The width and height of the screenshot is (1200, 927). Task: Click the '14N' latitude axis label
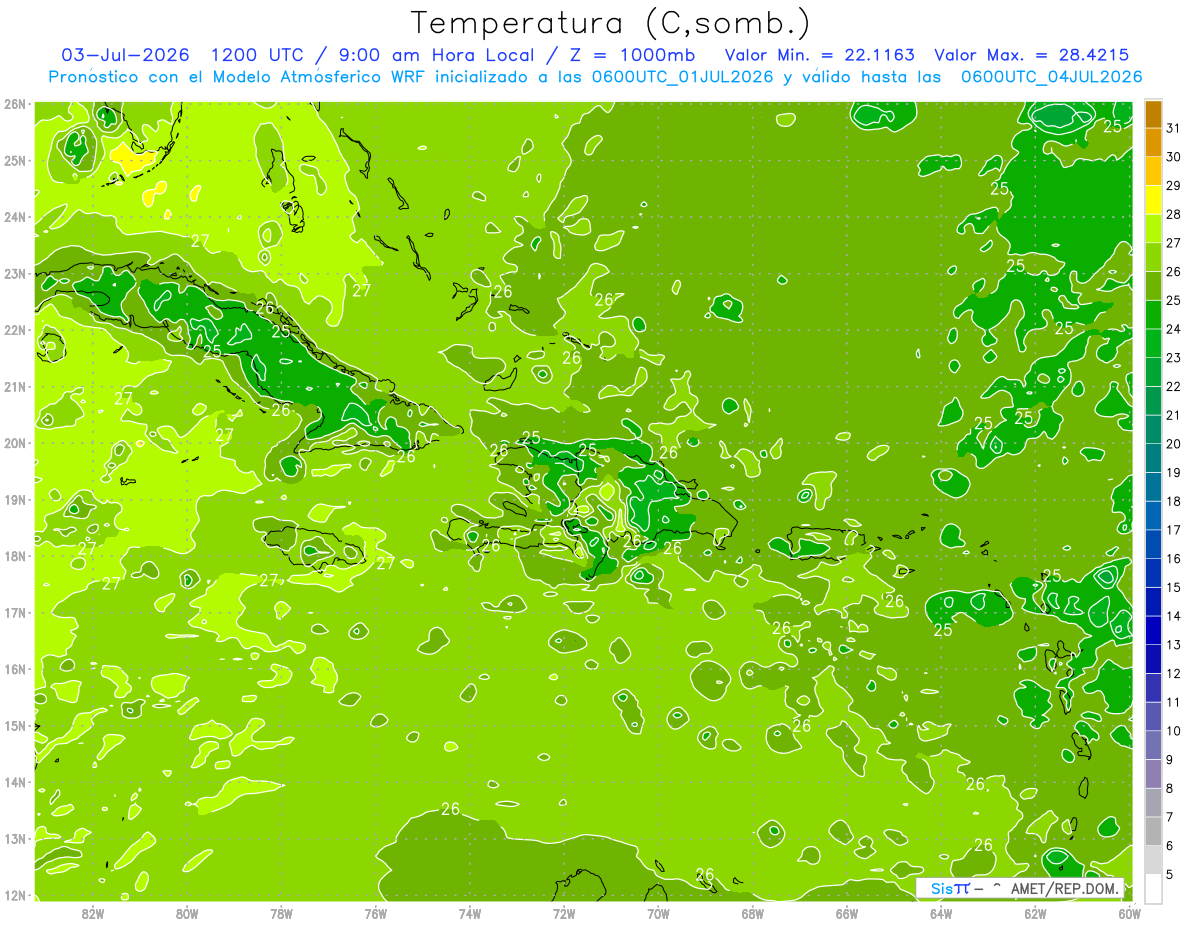[15, 782]
